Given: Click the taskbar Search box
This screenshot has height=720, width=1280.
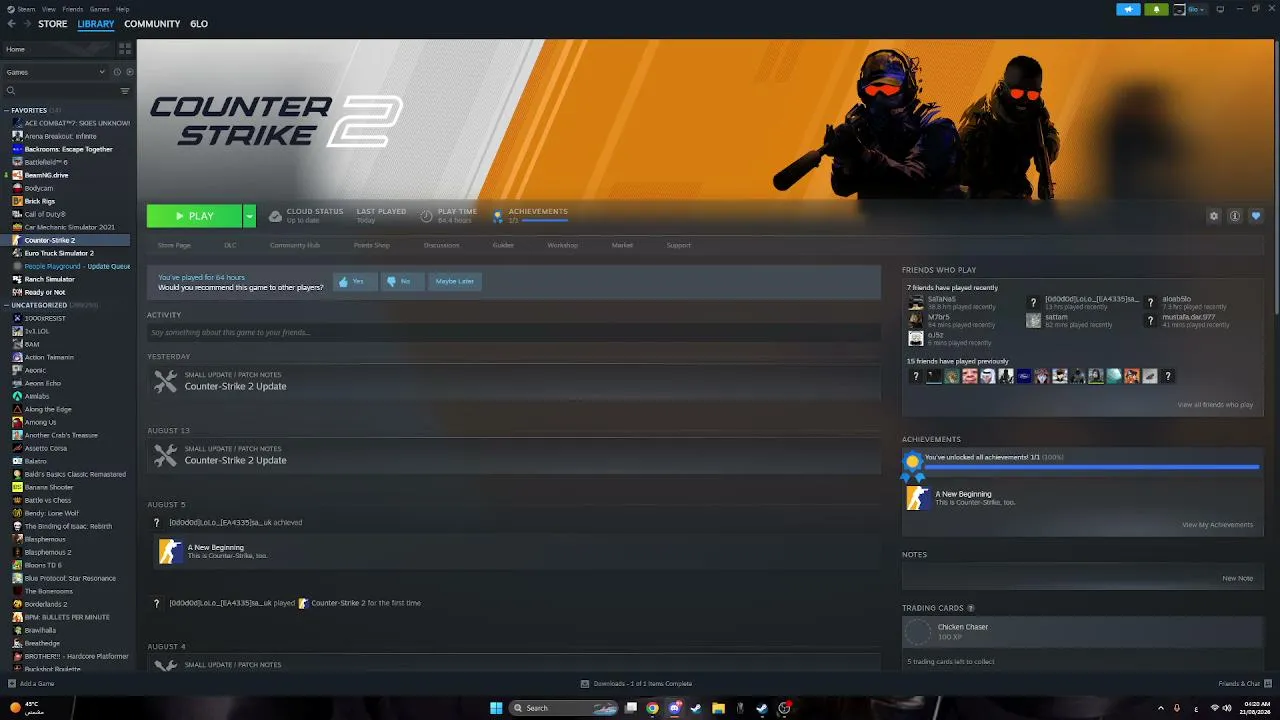Looking at the screenshot, I should pyautogui.click(x=565, y=708).
